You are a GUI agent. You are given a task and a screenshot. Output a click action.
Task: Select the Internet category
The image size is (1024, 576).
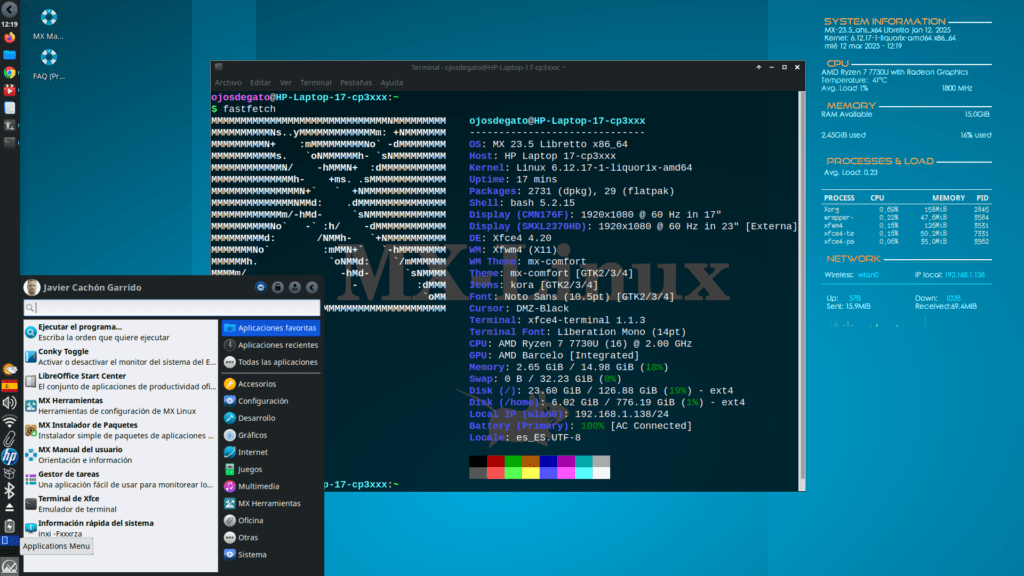270,452
